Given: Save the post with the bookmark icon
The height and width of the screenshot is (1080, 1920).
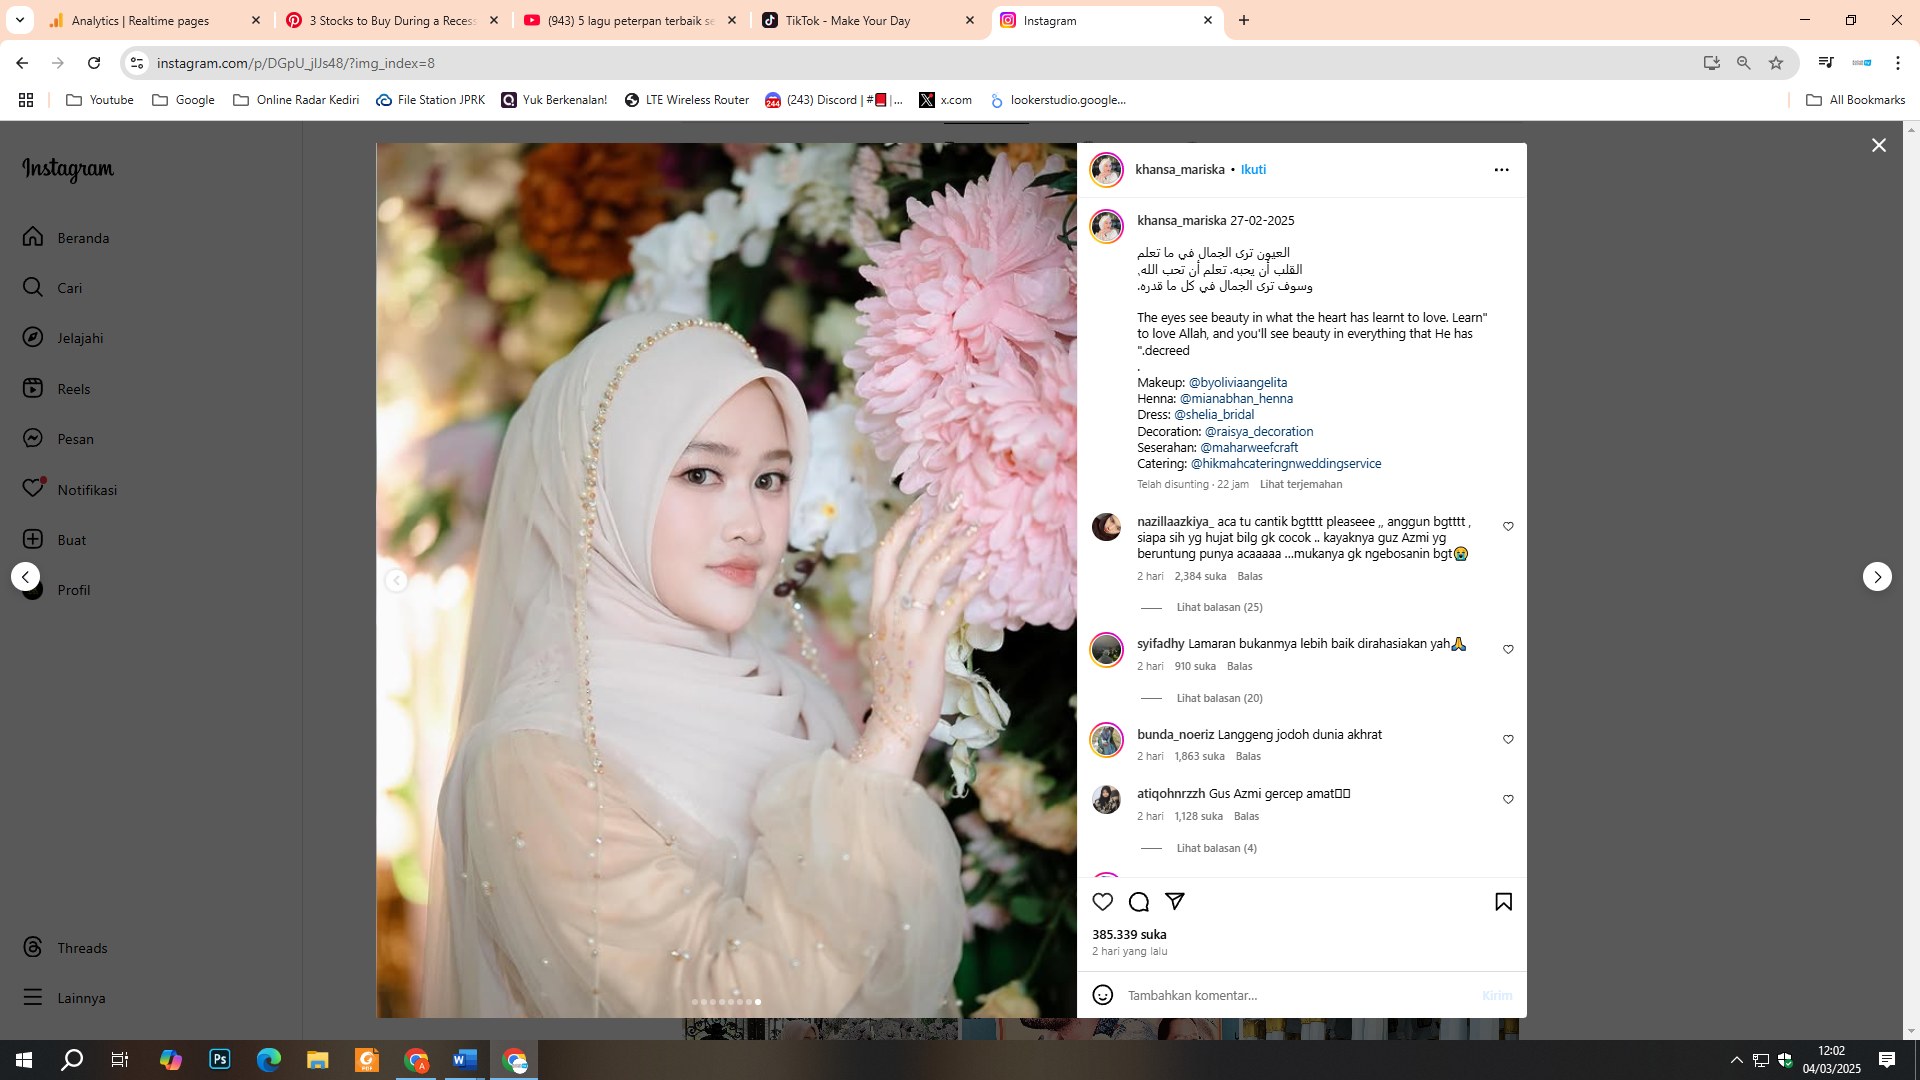Looking at the screenshot, I should [x=1502, y=901].
